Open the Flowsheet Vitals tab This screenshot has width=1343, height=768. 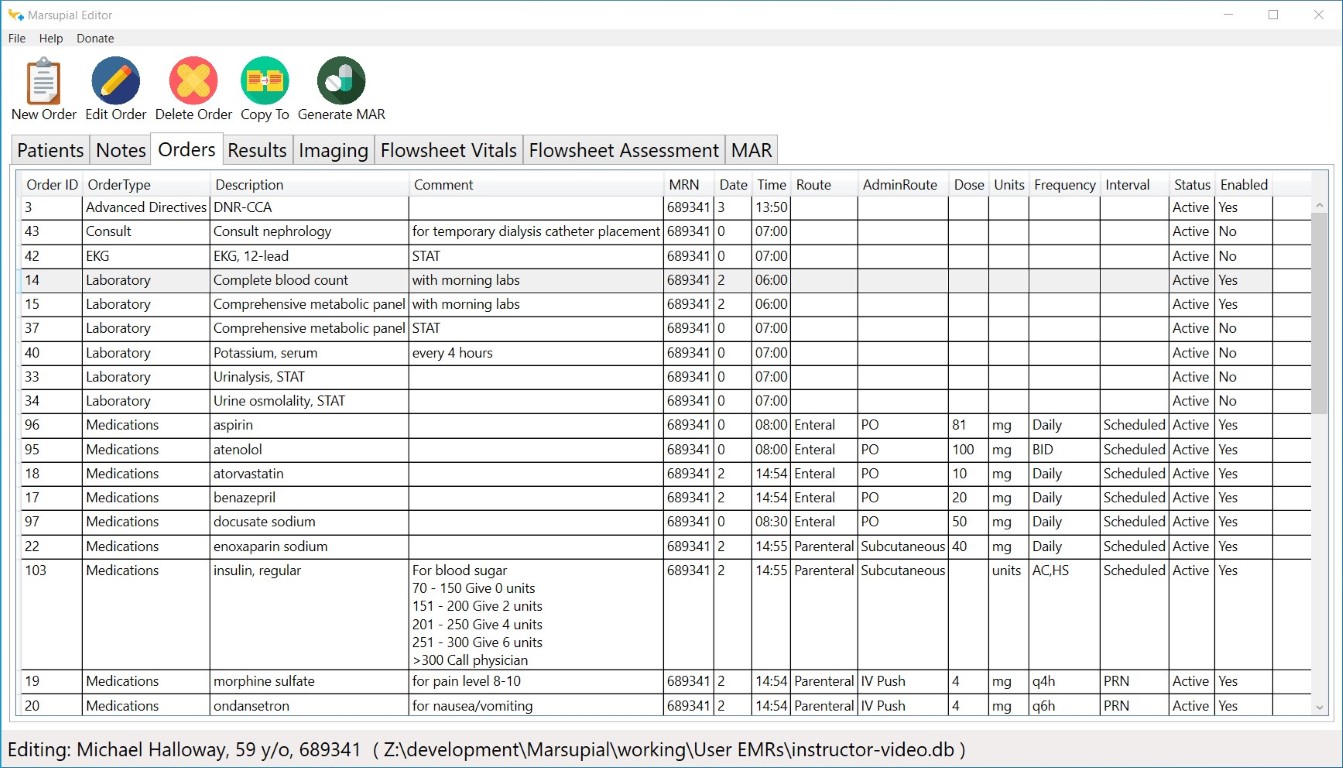[448, 151]
